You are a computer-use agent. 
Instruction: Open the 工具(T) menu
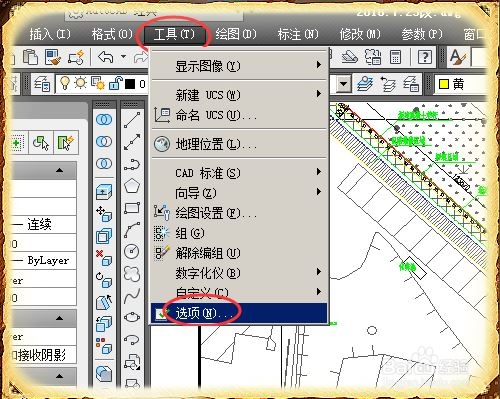[174, 34]
